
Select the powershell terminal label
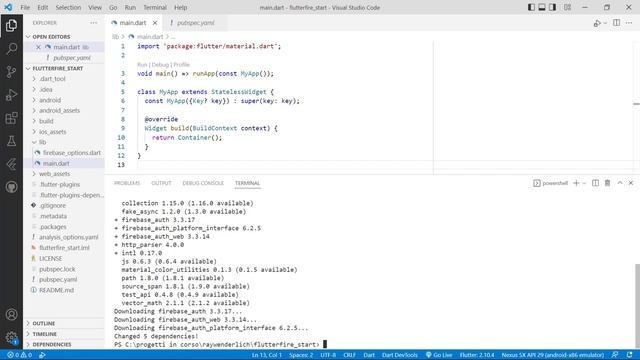point(551,183)
